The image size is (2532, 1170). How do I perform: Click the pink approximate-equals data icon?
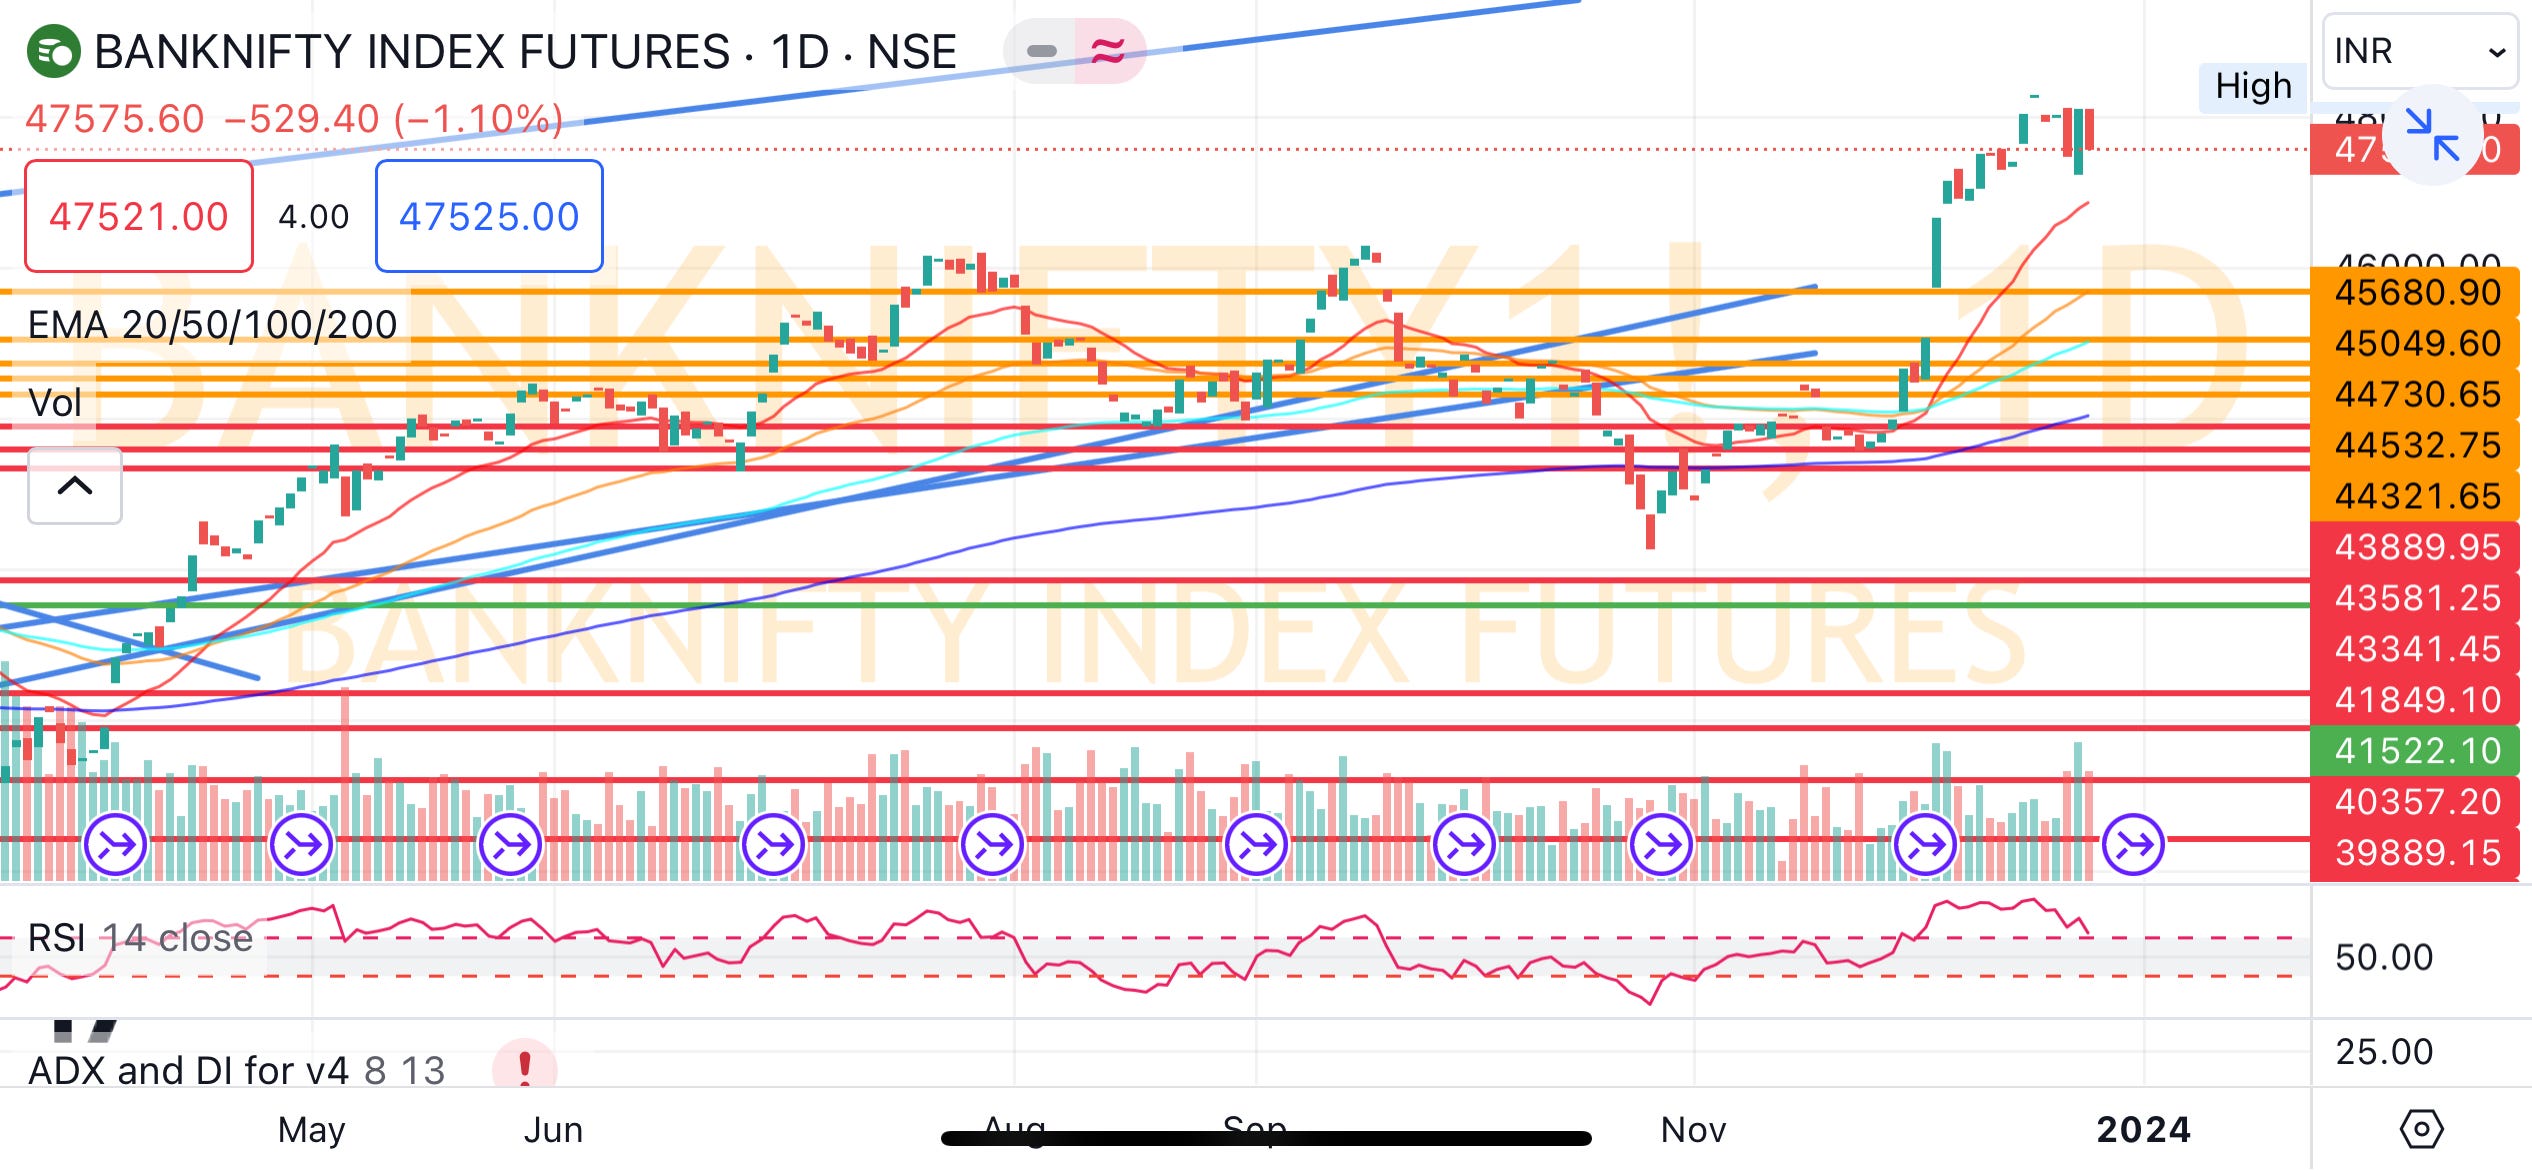tap(1108, 50)
